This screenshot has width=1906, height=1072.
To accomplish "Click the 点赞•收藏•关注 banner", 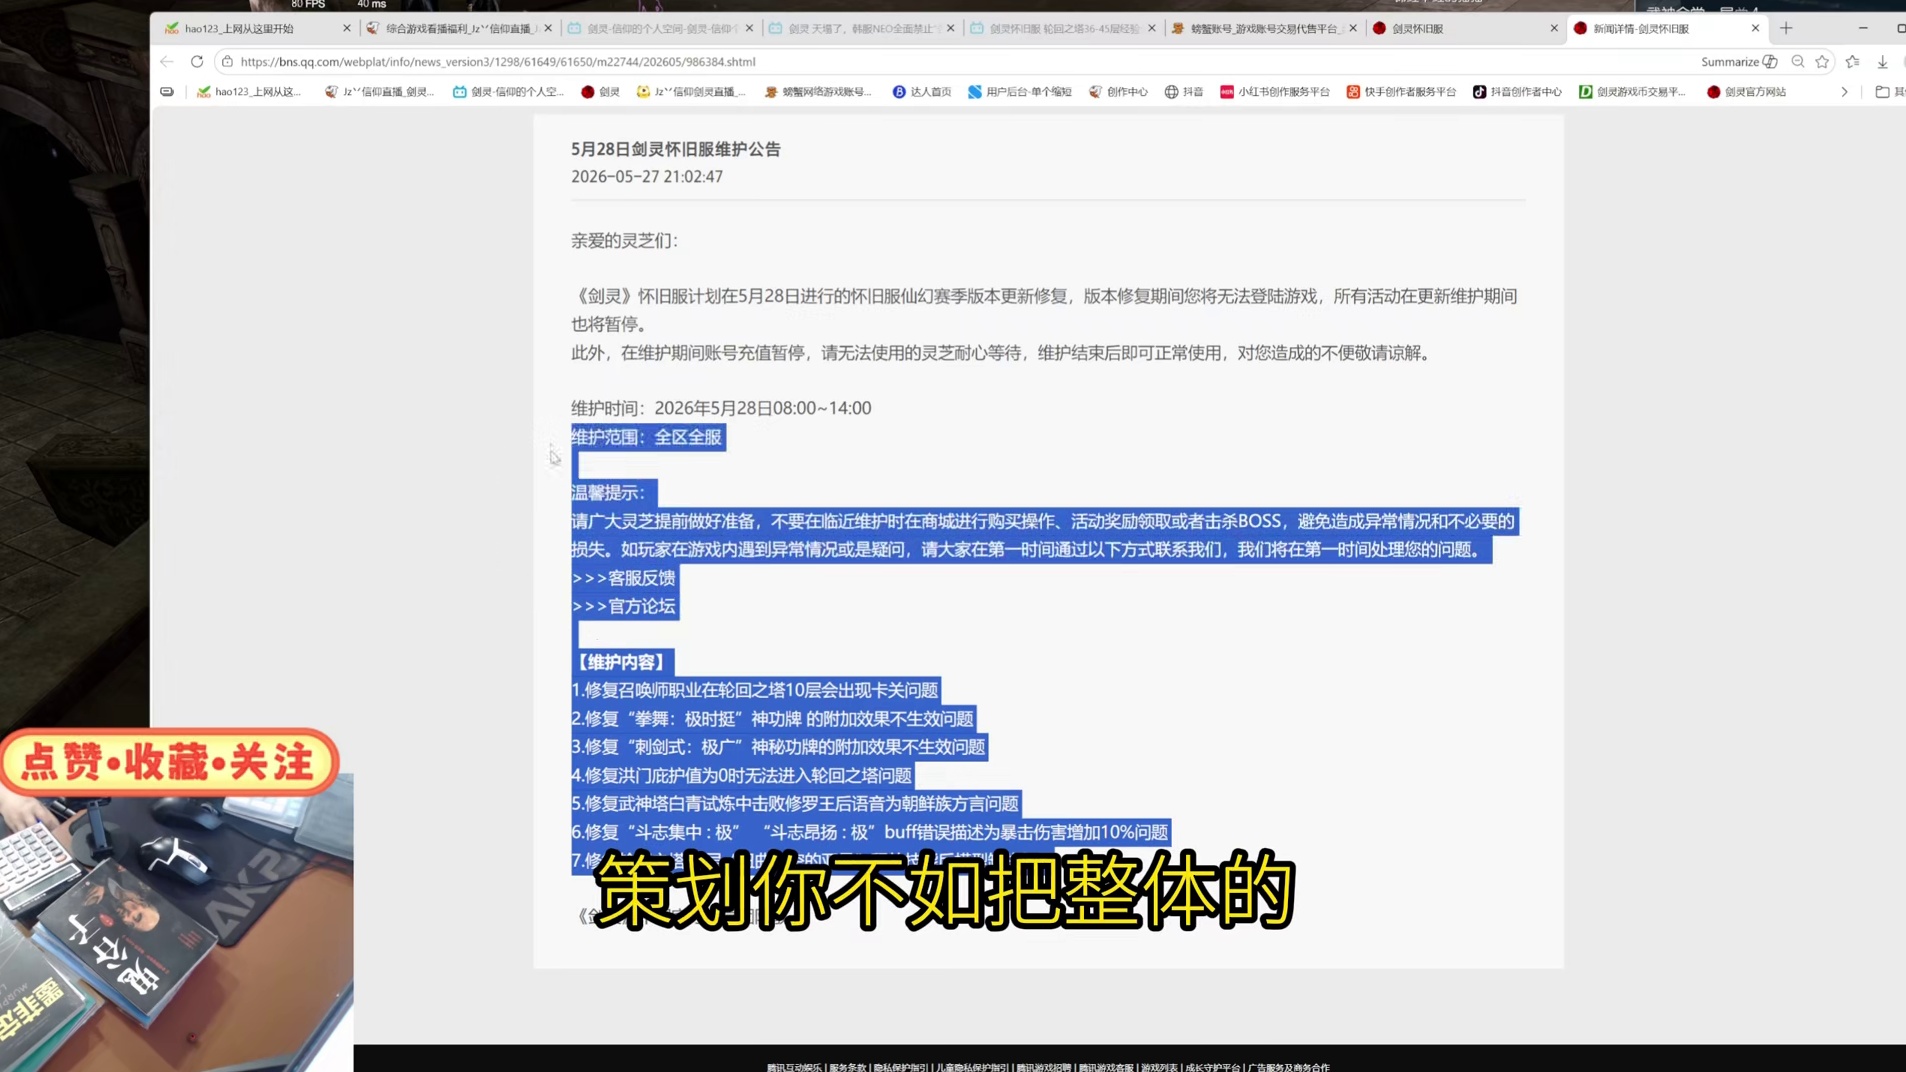I will tap(168, 763).
